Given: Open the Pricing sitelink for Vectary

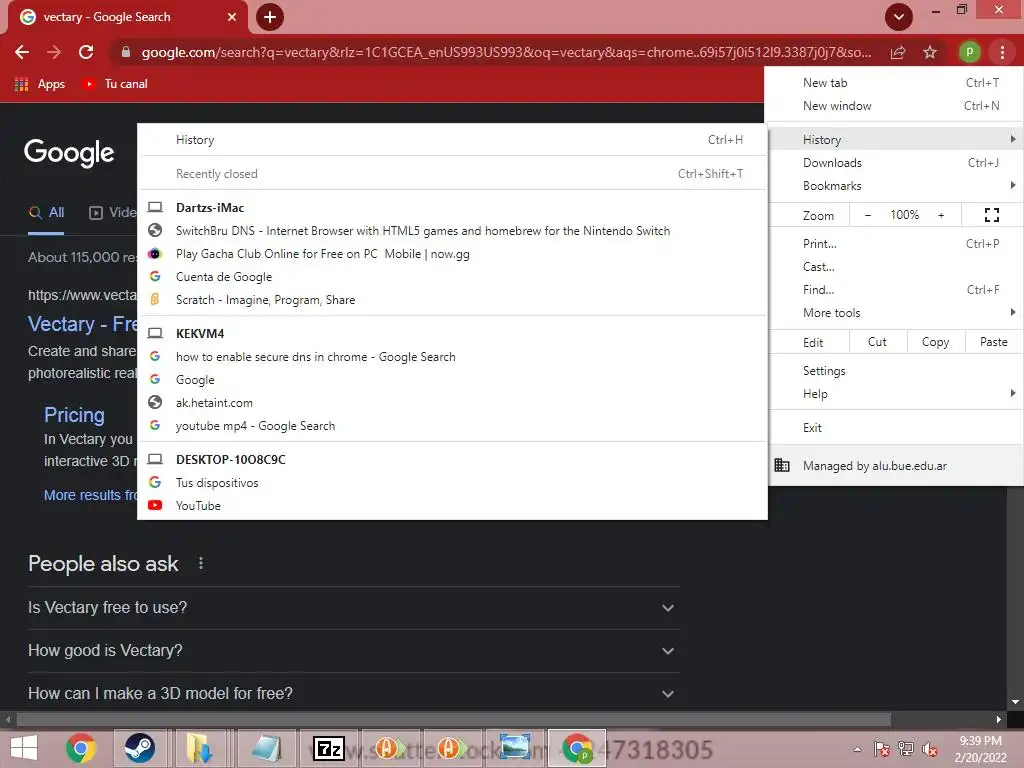Looking at the screenshot, I should [x=74, y=415].
